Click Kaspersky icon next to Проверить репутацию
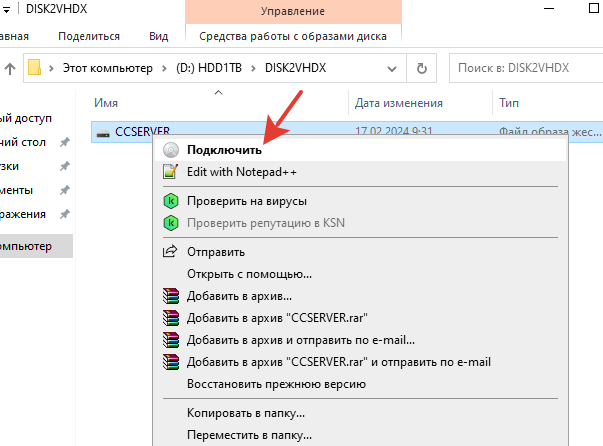The width and height of the screenshot is (603, 446). coord(171,223)
